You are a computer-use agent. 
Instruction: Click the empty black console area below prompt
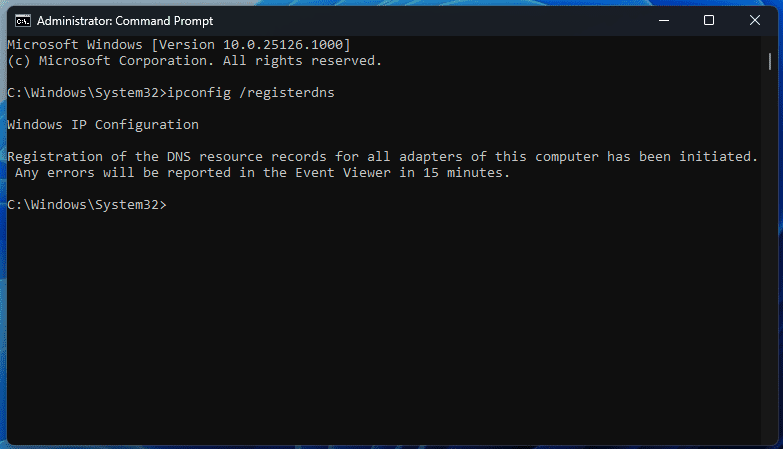point(385,325)
